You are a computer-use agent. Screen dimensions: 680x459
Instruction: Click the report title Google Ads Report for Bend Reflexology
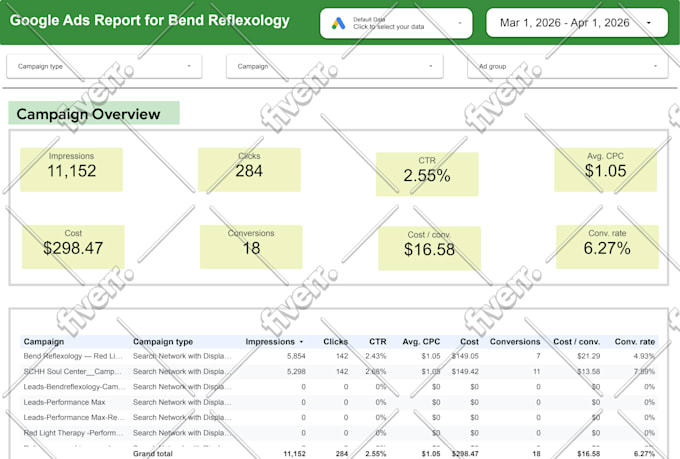pyautogui.click(x=150, y=20)
